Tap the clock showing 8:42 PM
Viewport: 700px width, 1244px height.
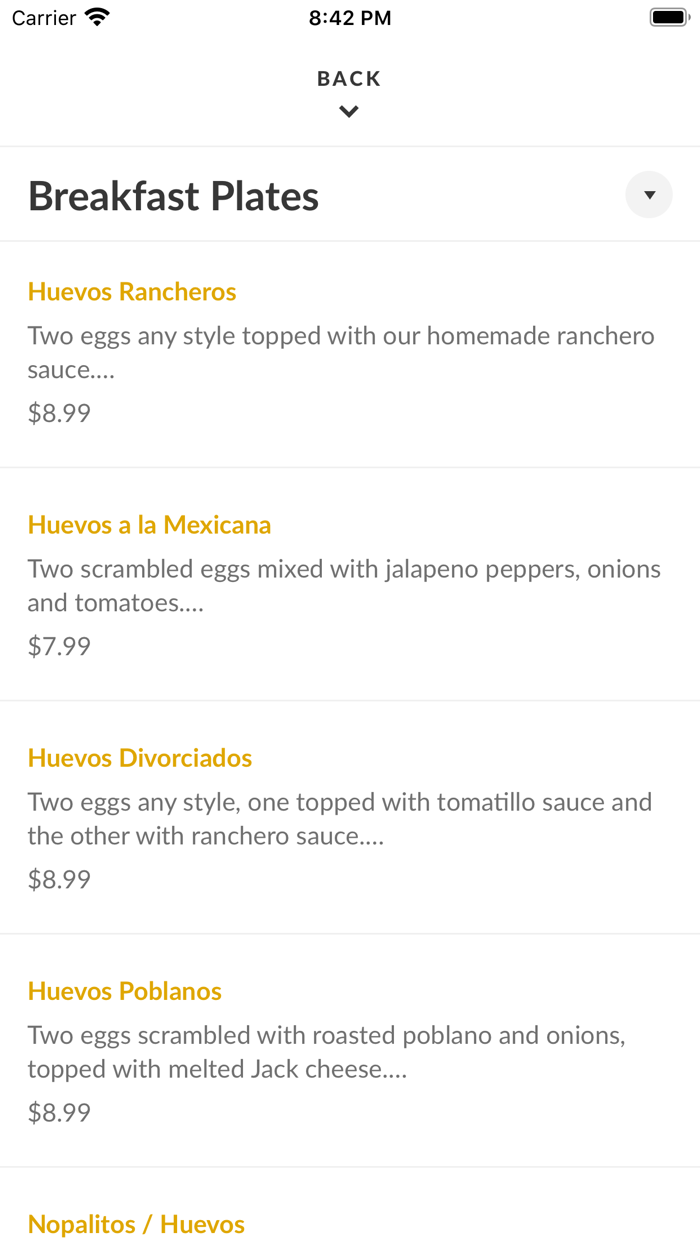tap(349, 17)
